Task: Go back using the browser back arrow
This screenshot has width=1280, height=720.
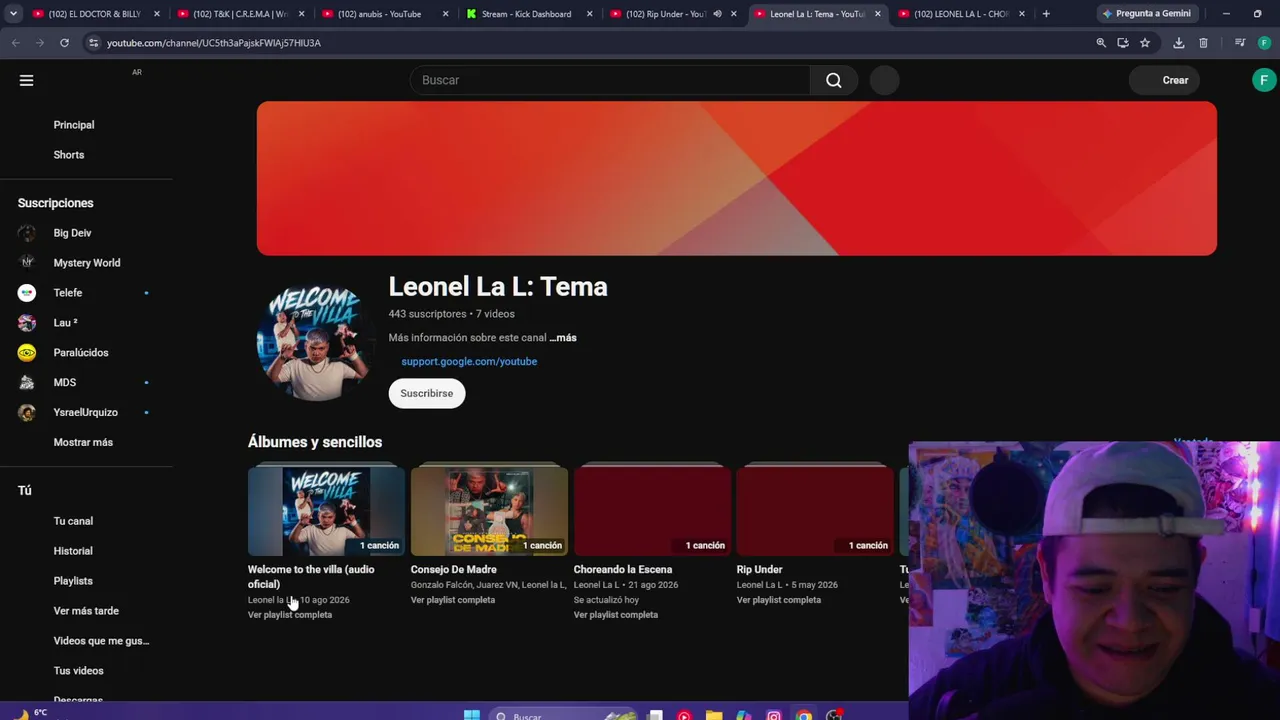Action: (x=16, y=43)
